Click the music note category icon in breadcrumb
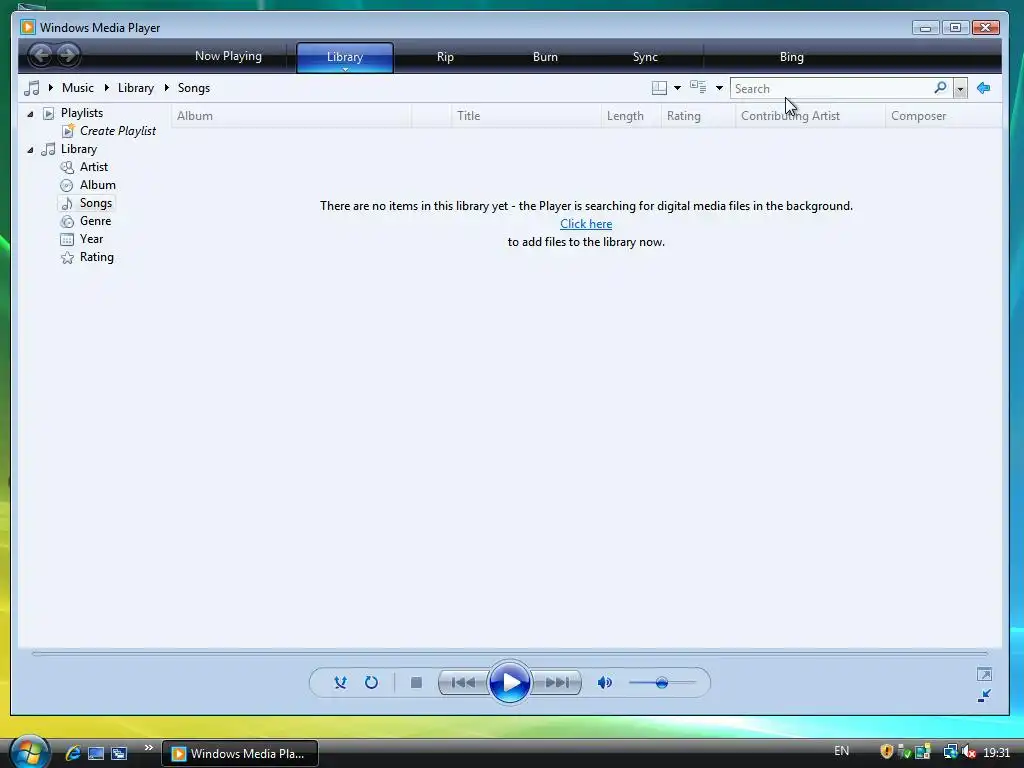The width and height of the screenshot is (1024, 768). coord(31,88)
